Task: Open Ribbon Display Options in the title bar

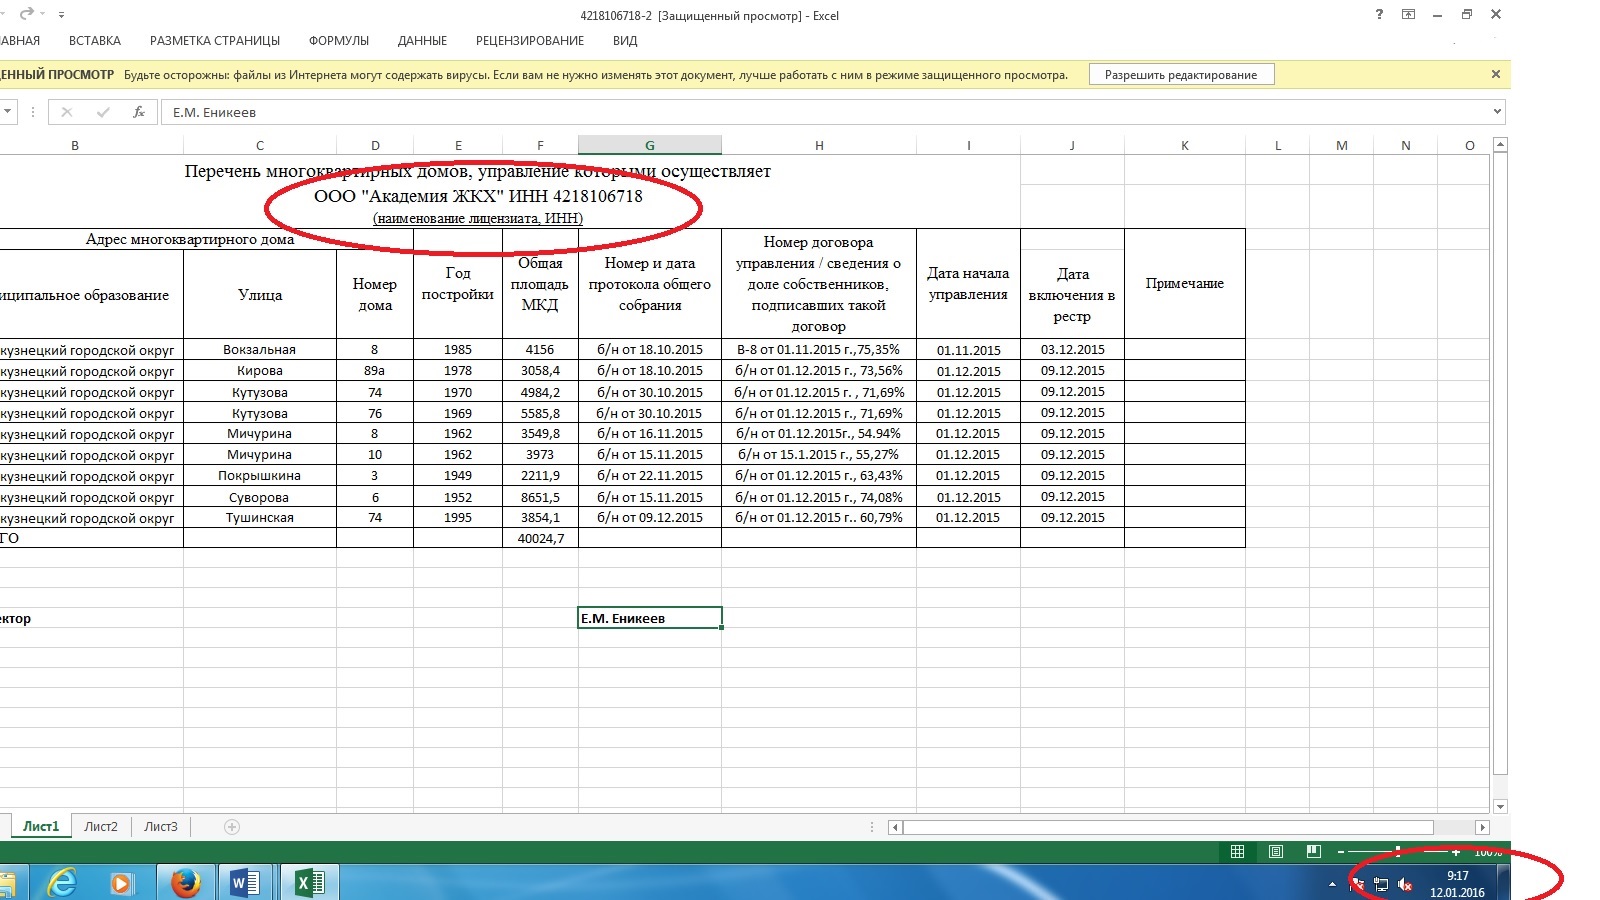Action: coord(1409,15)
